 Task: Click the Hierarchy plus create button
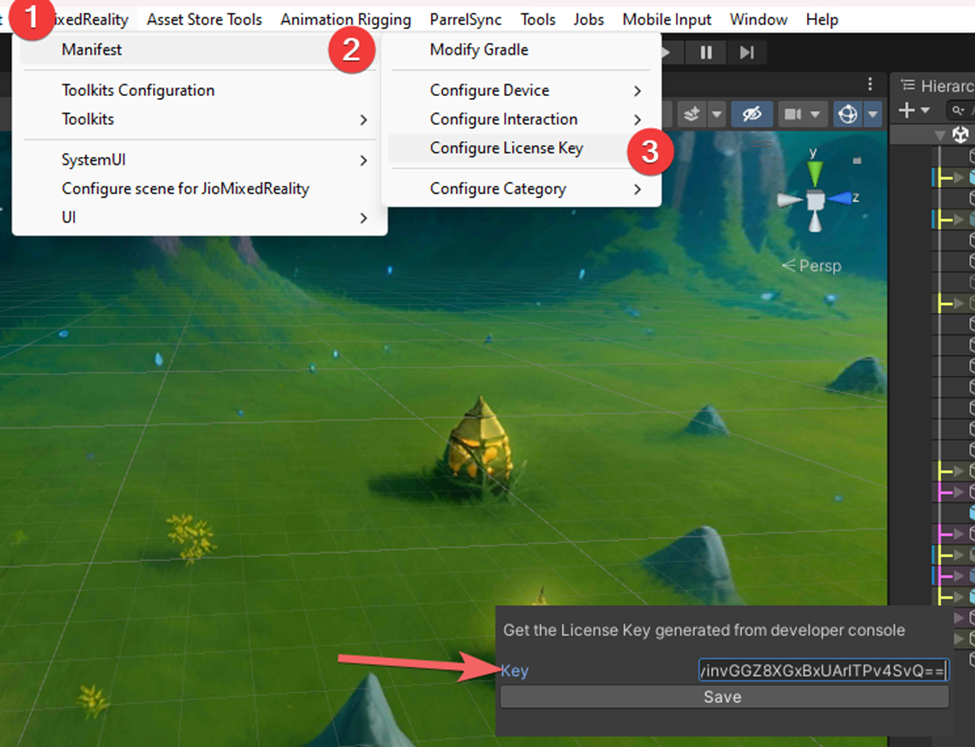point(906,110)
